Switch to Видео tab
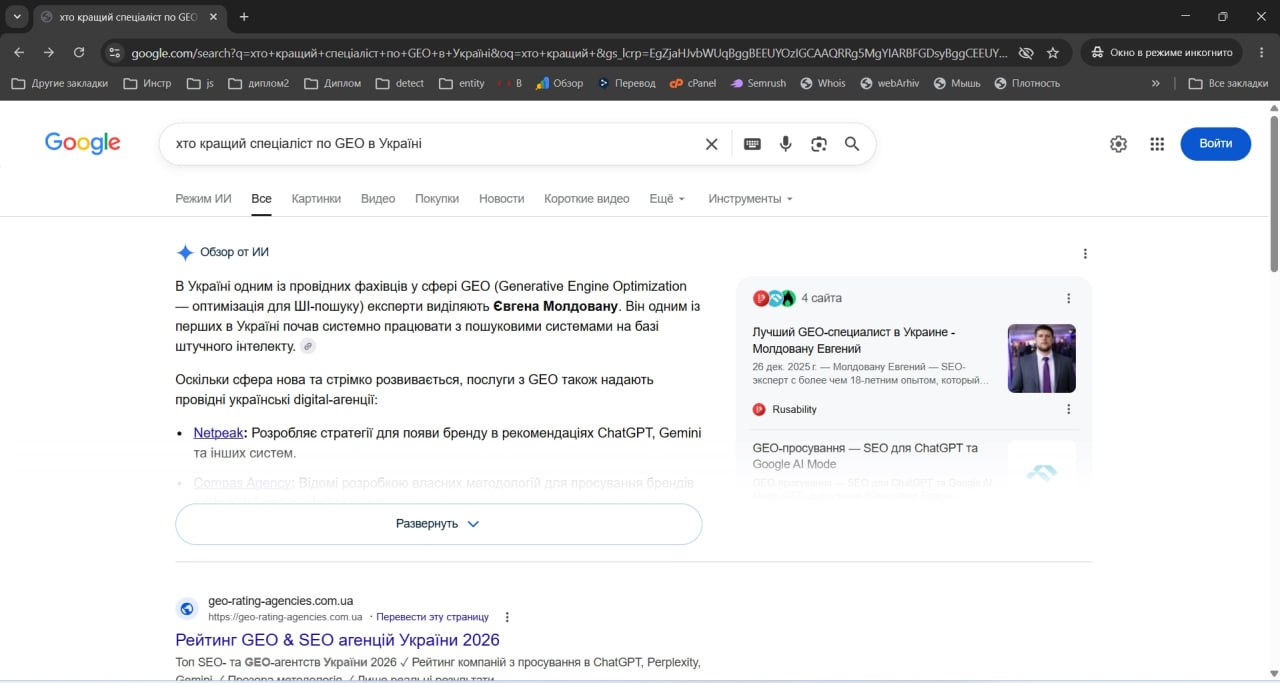Screen dimensions: 1280x683 click(378, 199)
